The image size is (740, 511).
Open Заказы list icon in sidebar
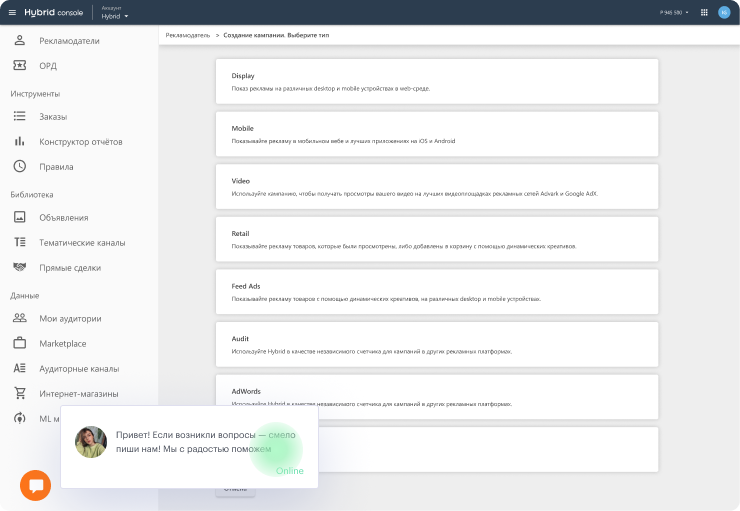[19, 117]
